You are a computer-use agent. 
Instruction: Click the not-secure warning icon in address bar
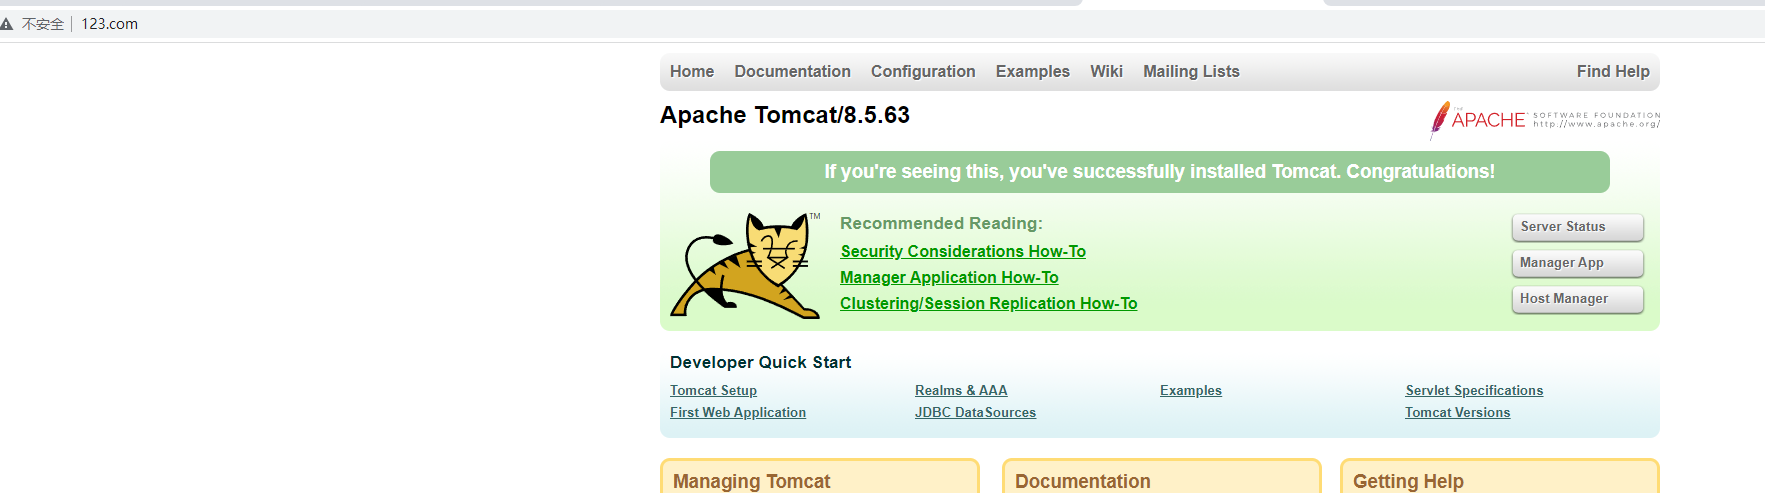point(7,24)
